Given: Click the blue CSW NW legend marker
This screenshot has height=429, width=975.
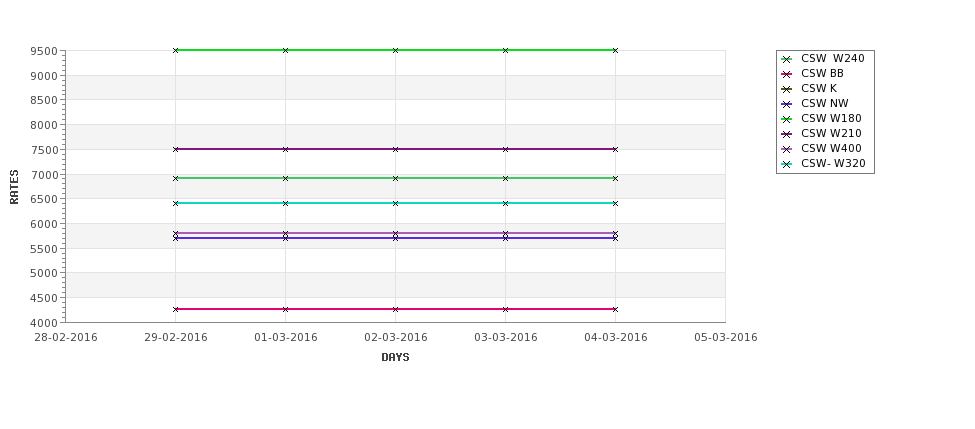Looking at the screenshot, I should 786,104.
